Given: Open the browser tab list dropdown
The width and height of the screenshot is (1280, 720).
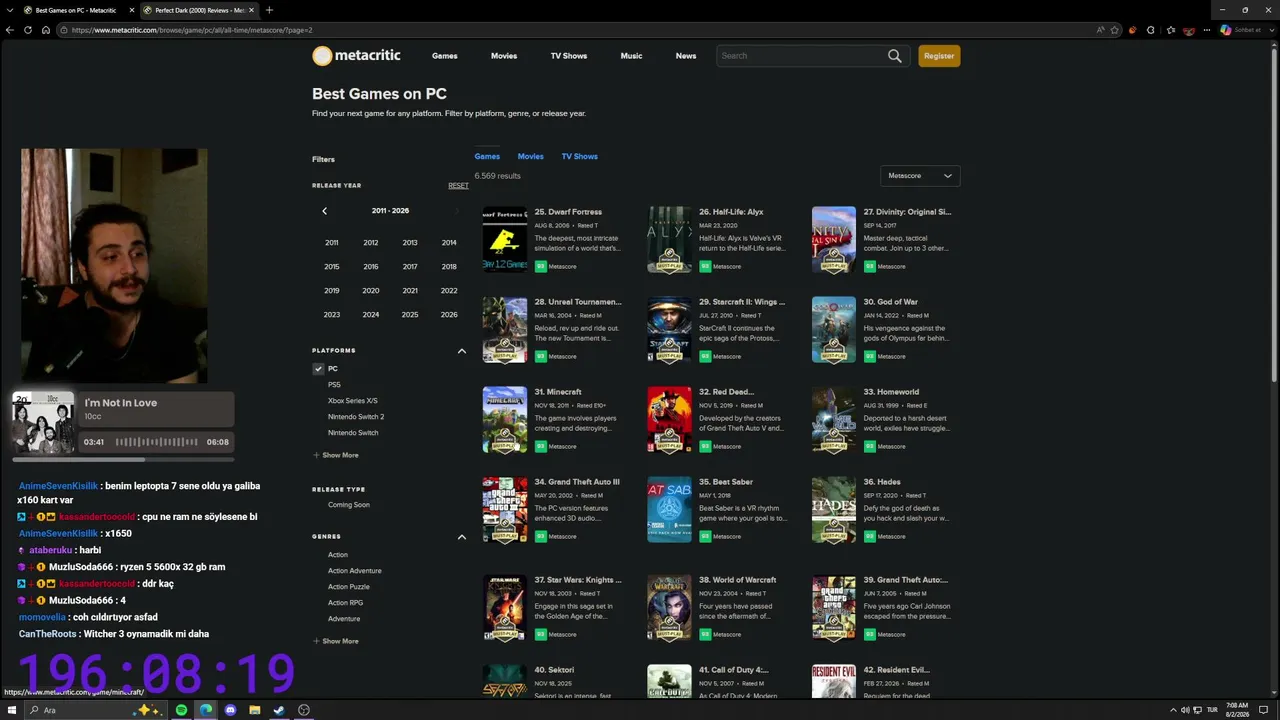Looking at the screenshot, I should pos(9,10).
